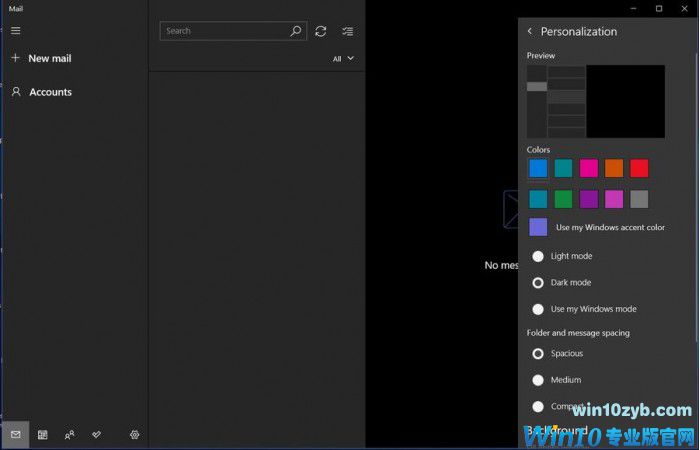Pick the red color swatch
Viewport: 700px width, 450px height.
point(639,168)
